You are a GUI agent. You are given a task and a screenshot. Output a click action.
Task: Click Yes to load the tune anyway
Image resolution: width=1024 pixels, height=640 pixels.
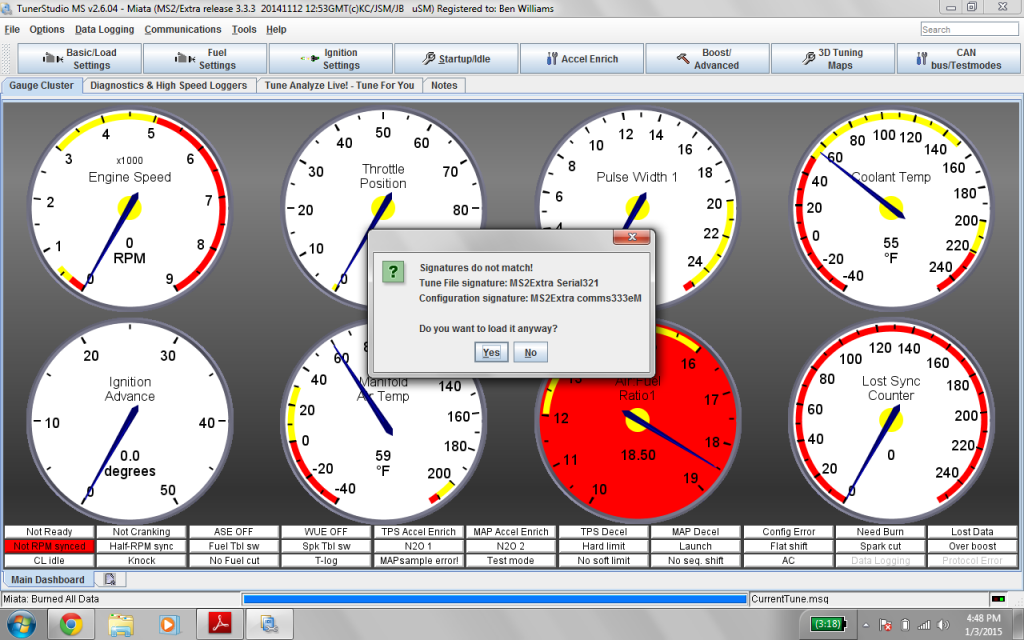490,352
